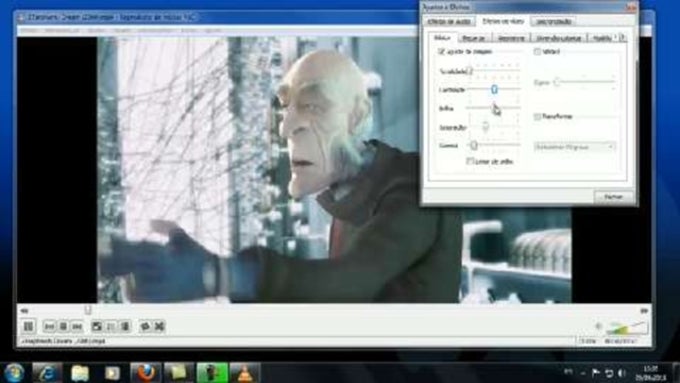The image size is (680, 383).
Task: Show the playlist
Action: point(125,326)
